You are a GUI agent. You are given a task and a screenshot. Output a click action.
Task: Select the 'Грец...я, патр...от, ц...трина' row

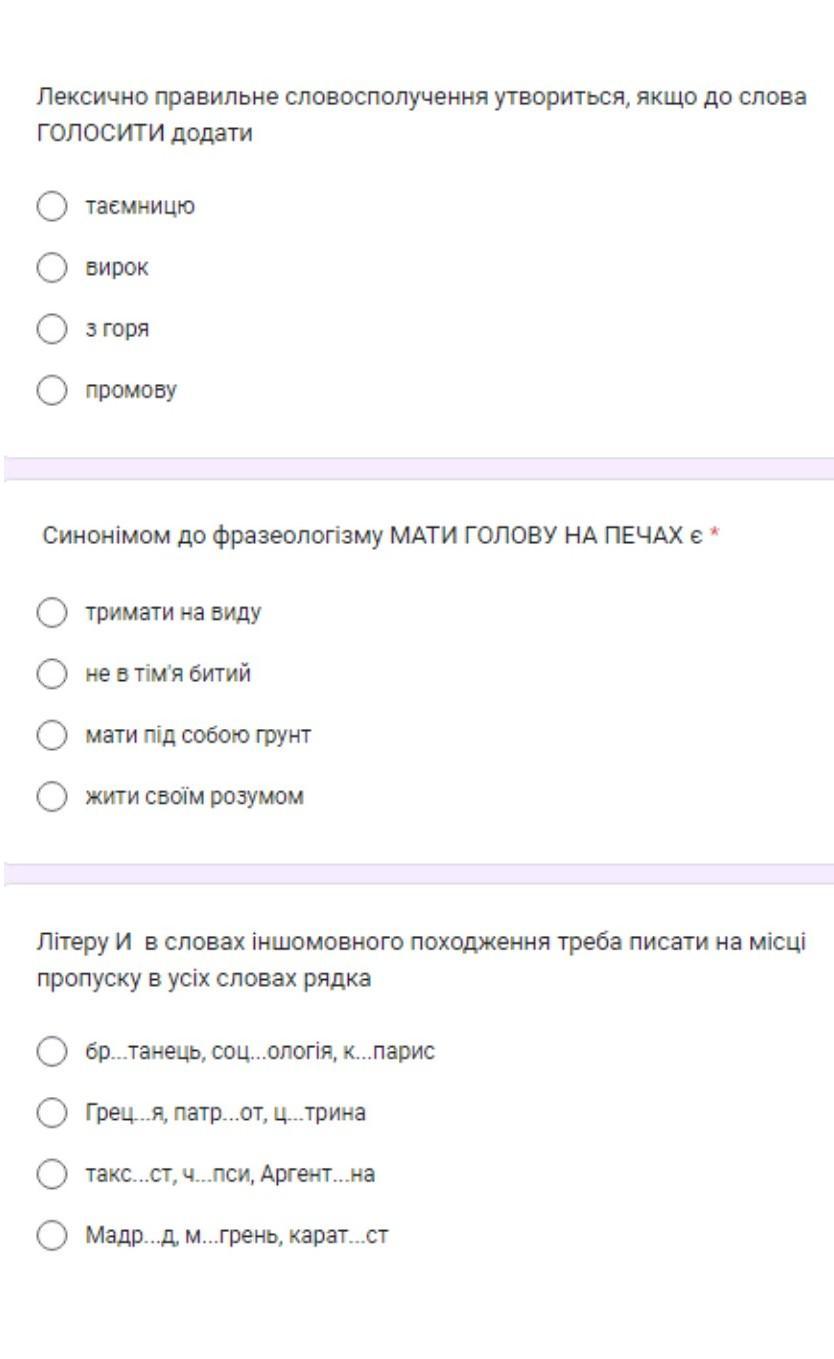pos(50,1113)
